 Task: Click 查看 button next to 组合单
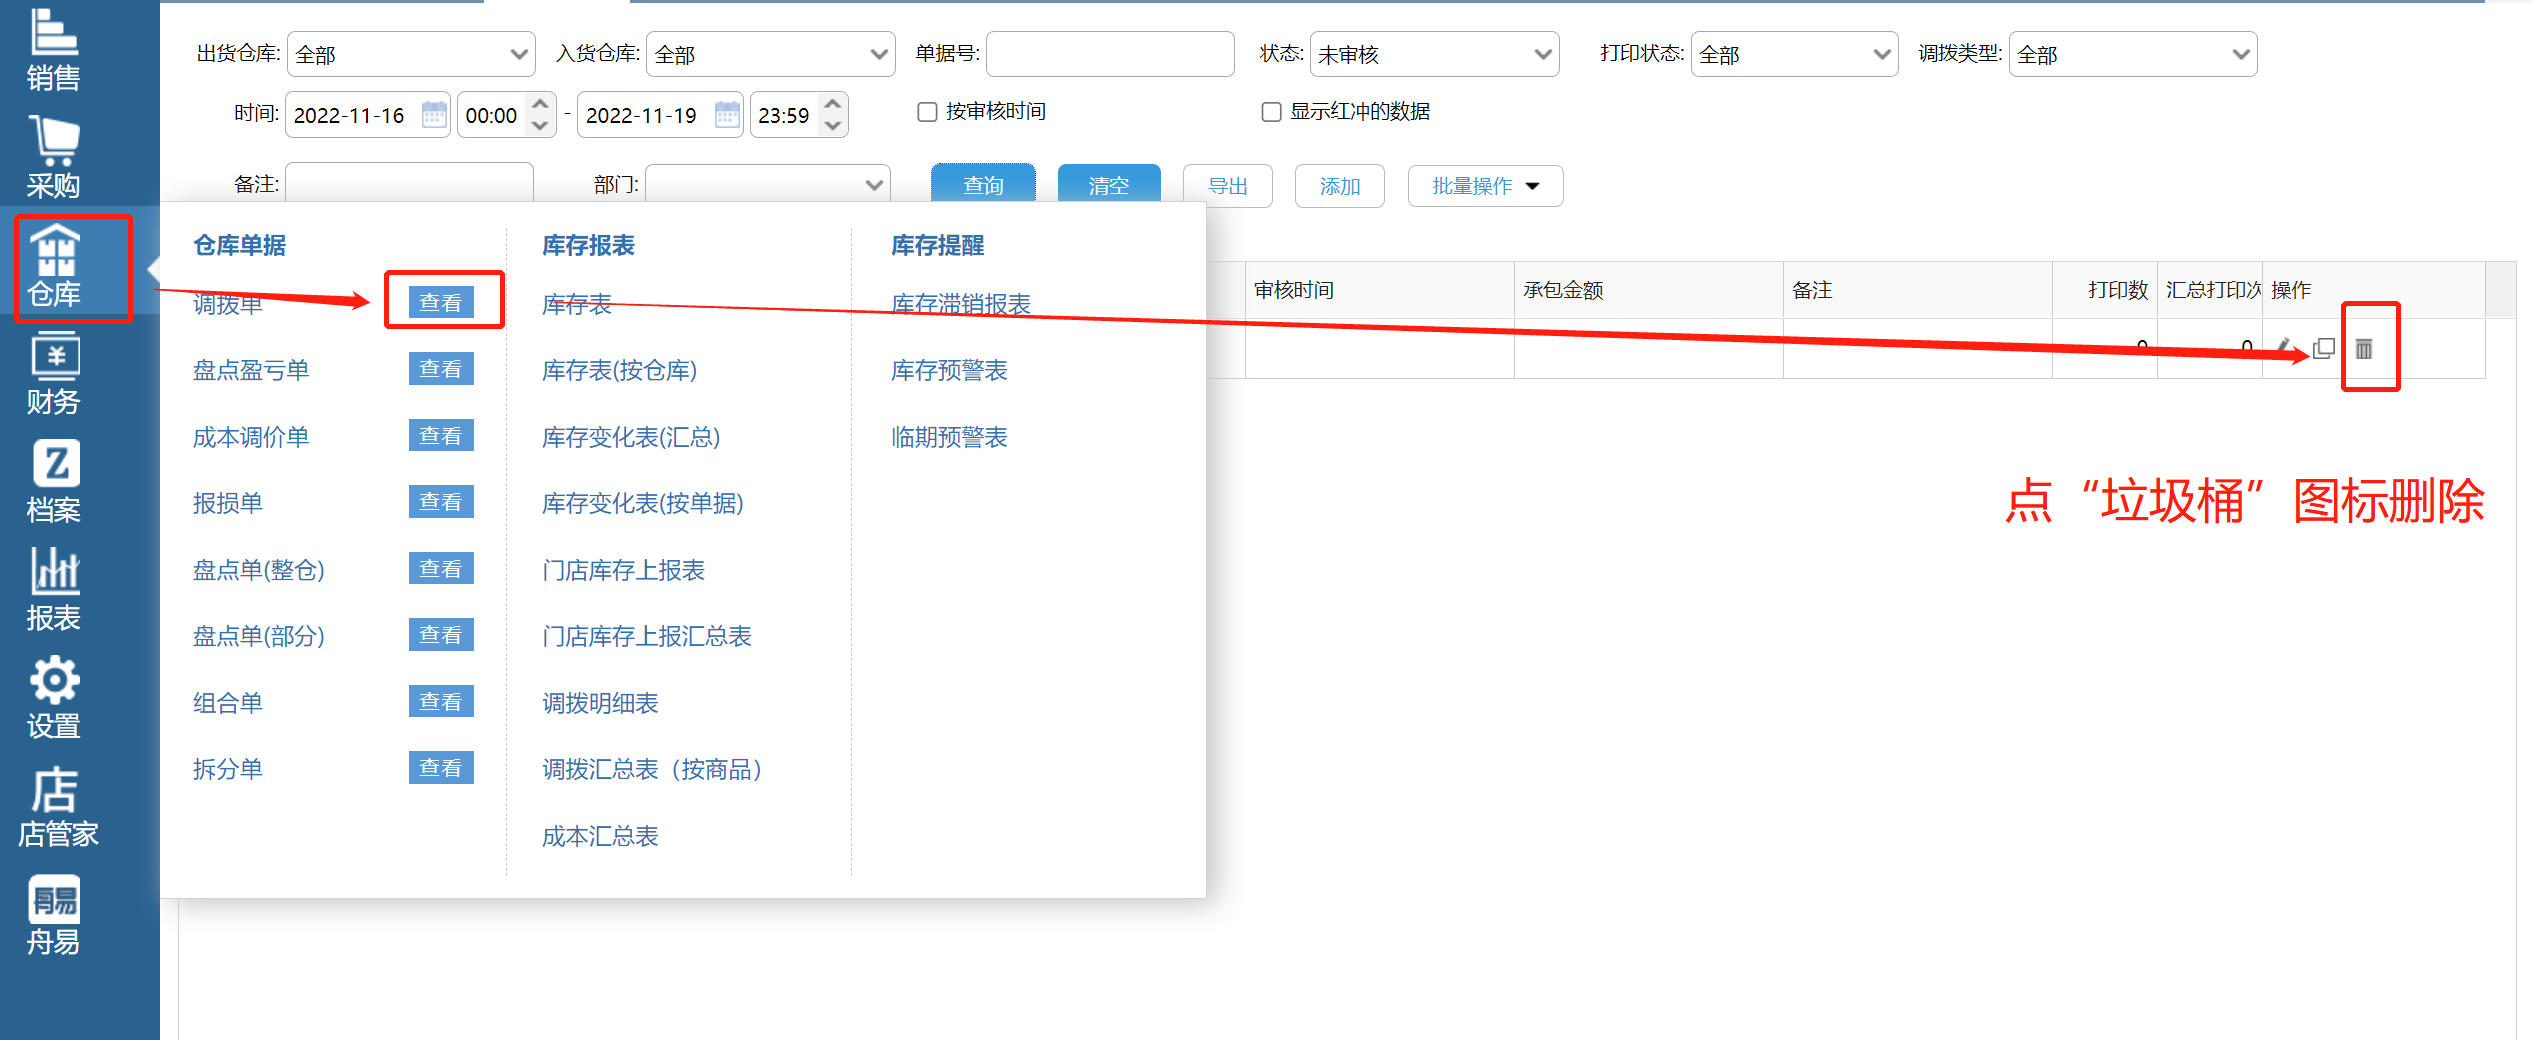click(441, 702)
